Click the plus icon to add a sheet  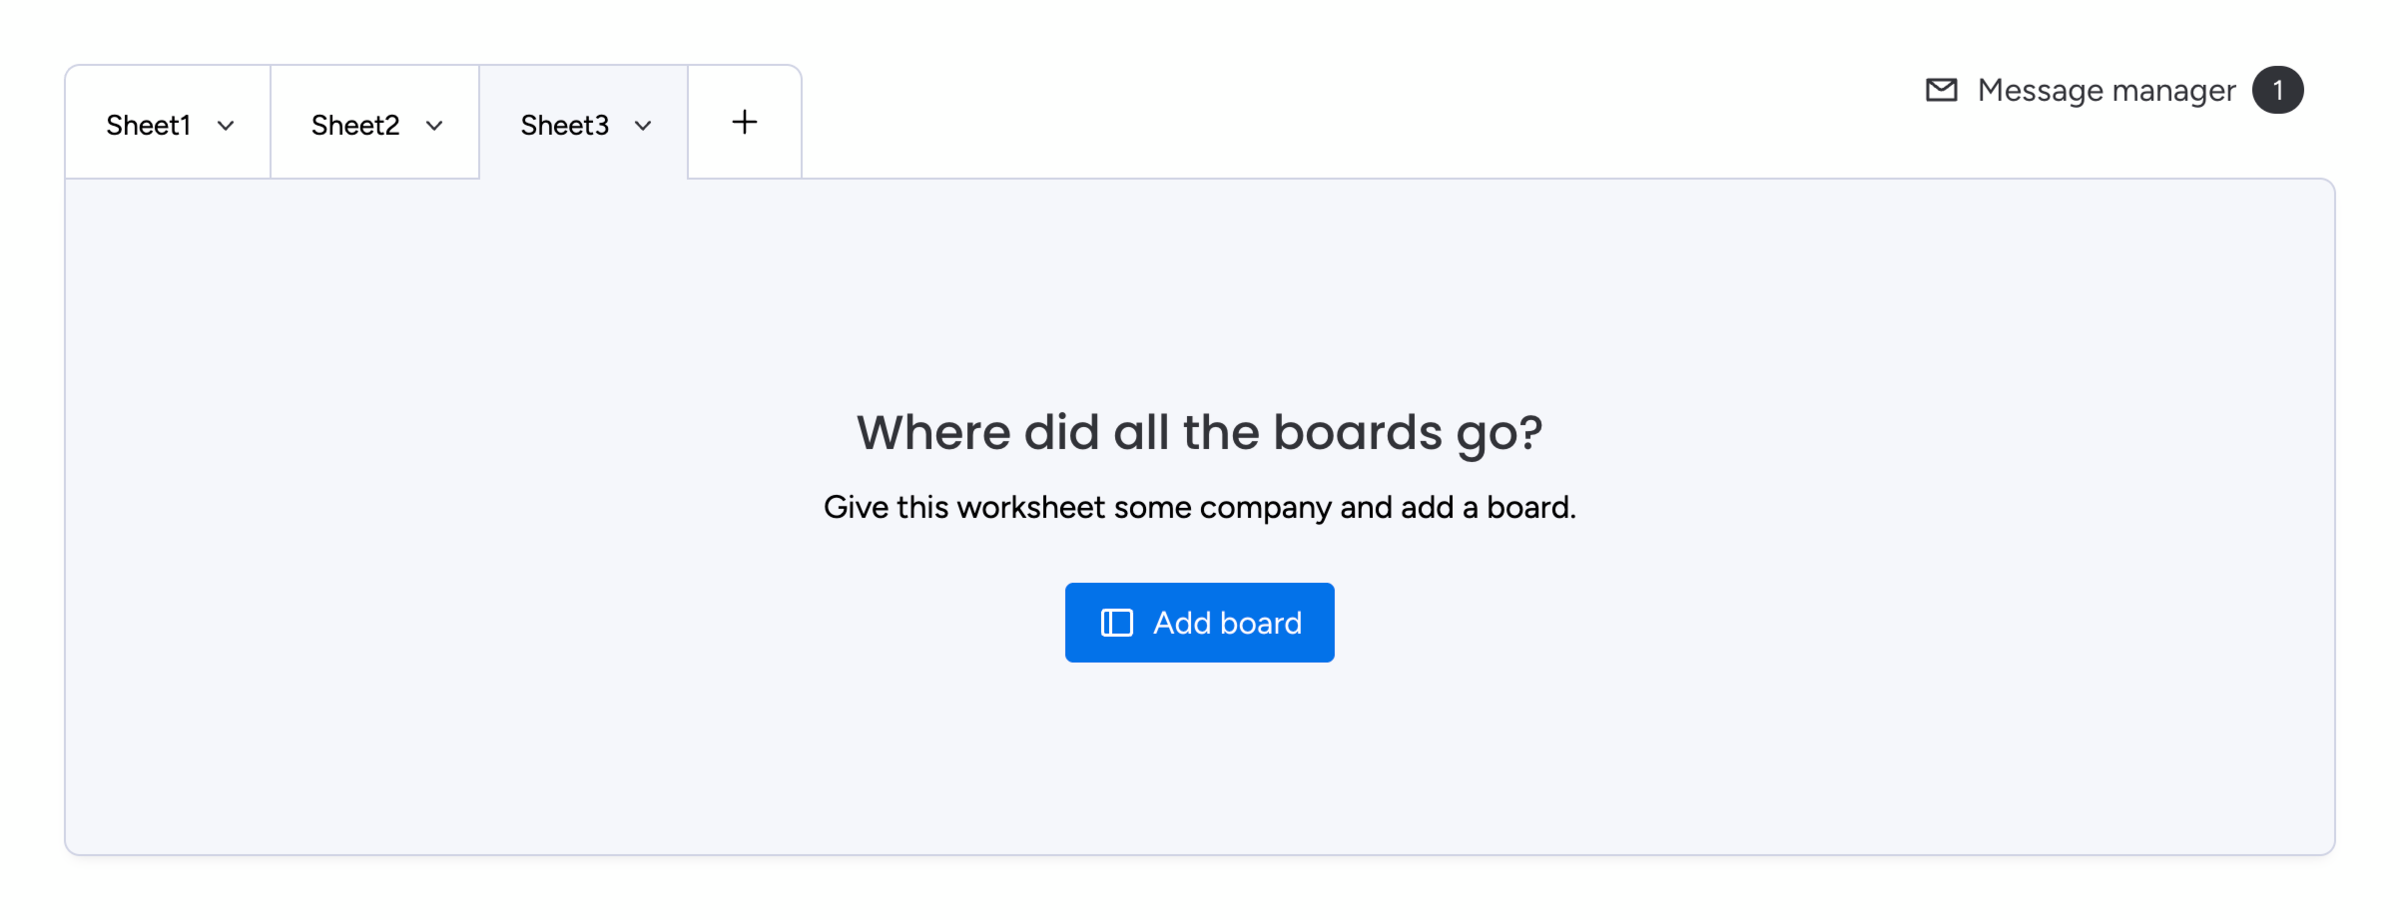click(x=744, y=122)
